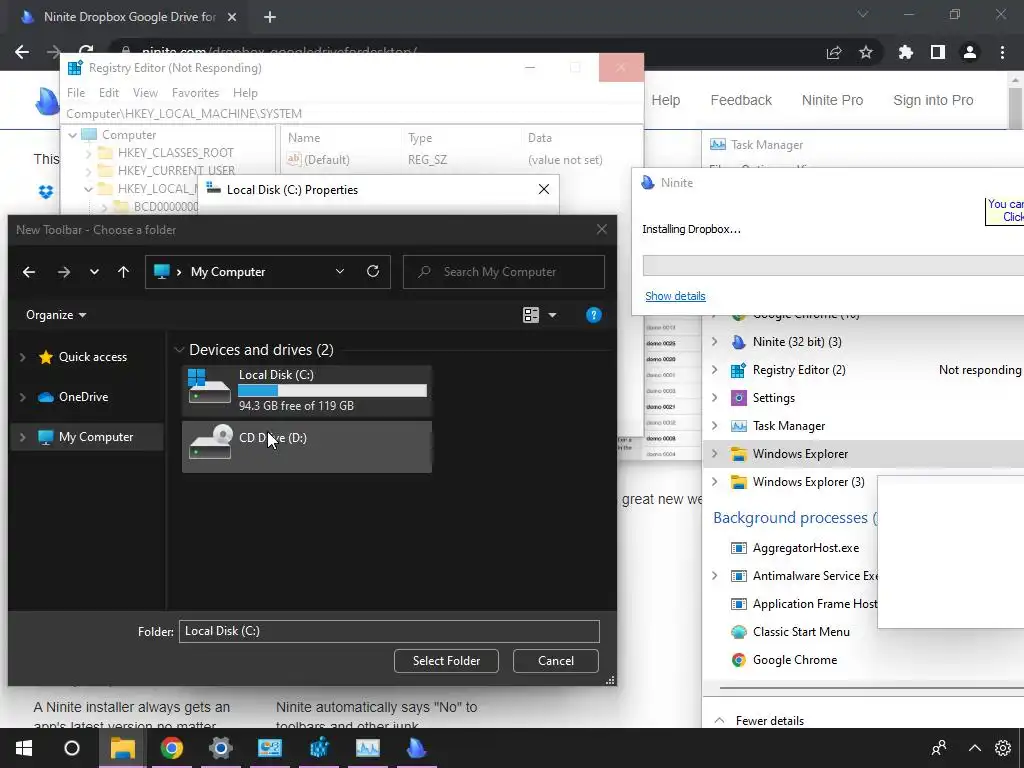Open Ninite Help page link
The image size is (1024, 768).
(x=665, y=100)
